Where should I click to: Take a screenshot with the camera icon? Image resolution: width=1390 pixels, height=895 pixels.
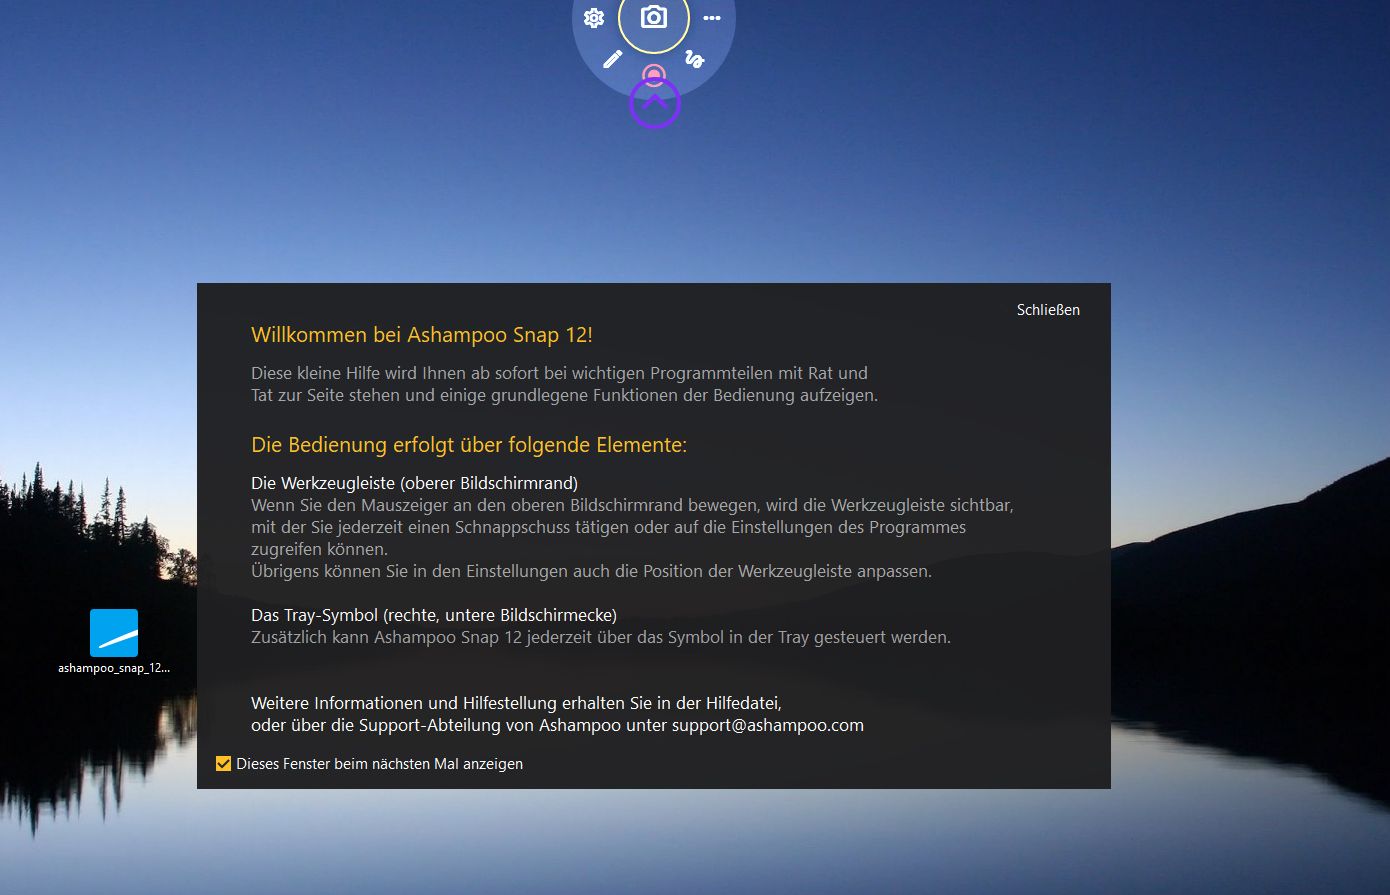pyautogui.click(x=654, y=17)
